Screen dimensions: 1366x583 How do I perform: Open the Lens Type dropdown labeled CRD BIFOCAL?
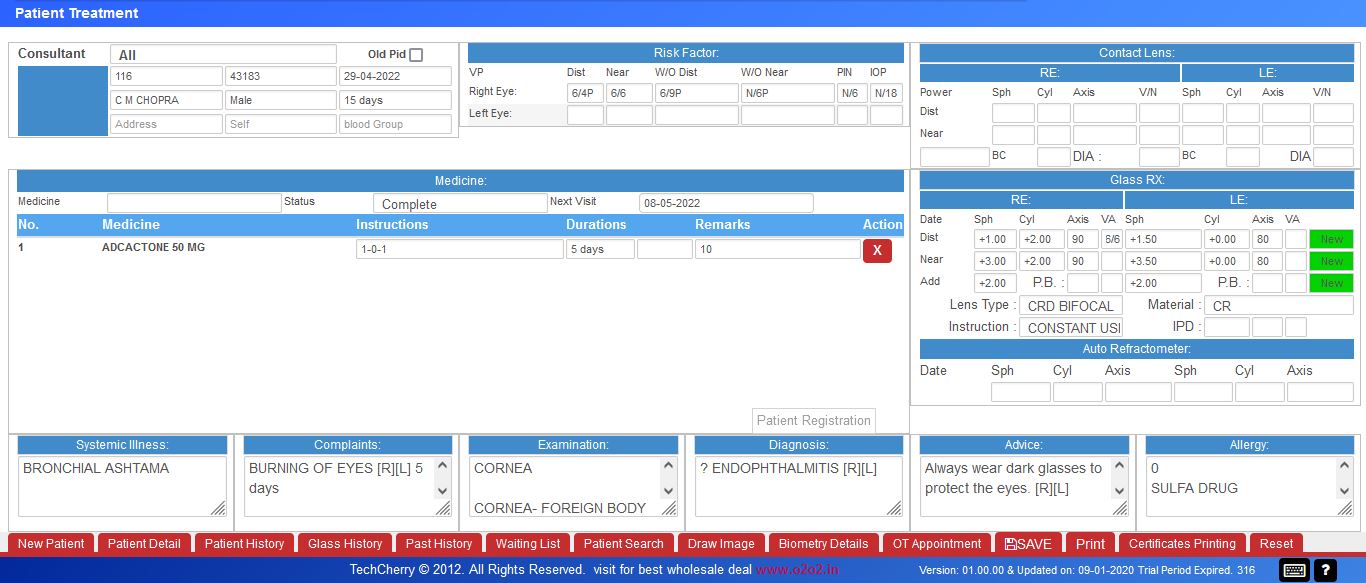1070,305
